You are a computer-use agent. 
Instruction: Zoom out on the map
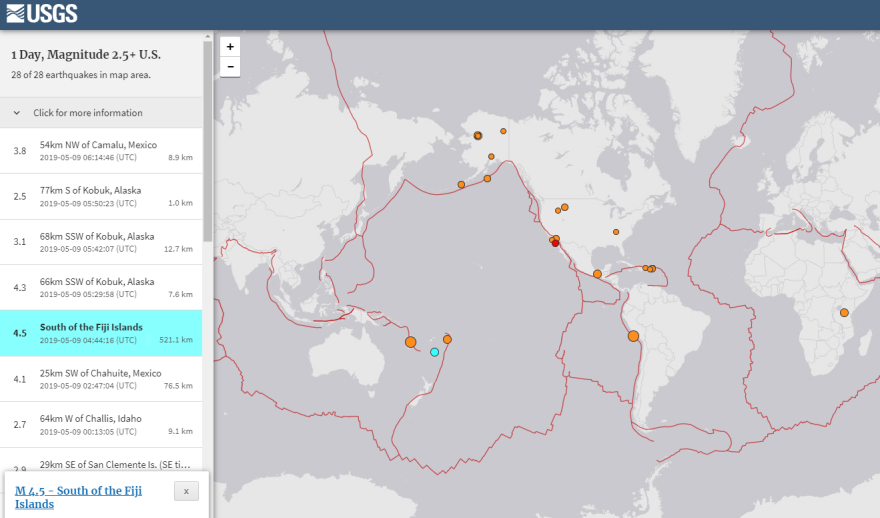pos(231,67)
